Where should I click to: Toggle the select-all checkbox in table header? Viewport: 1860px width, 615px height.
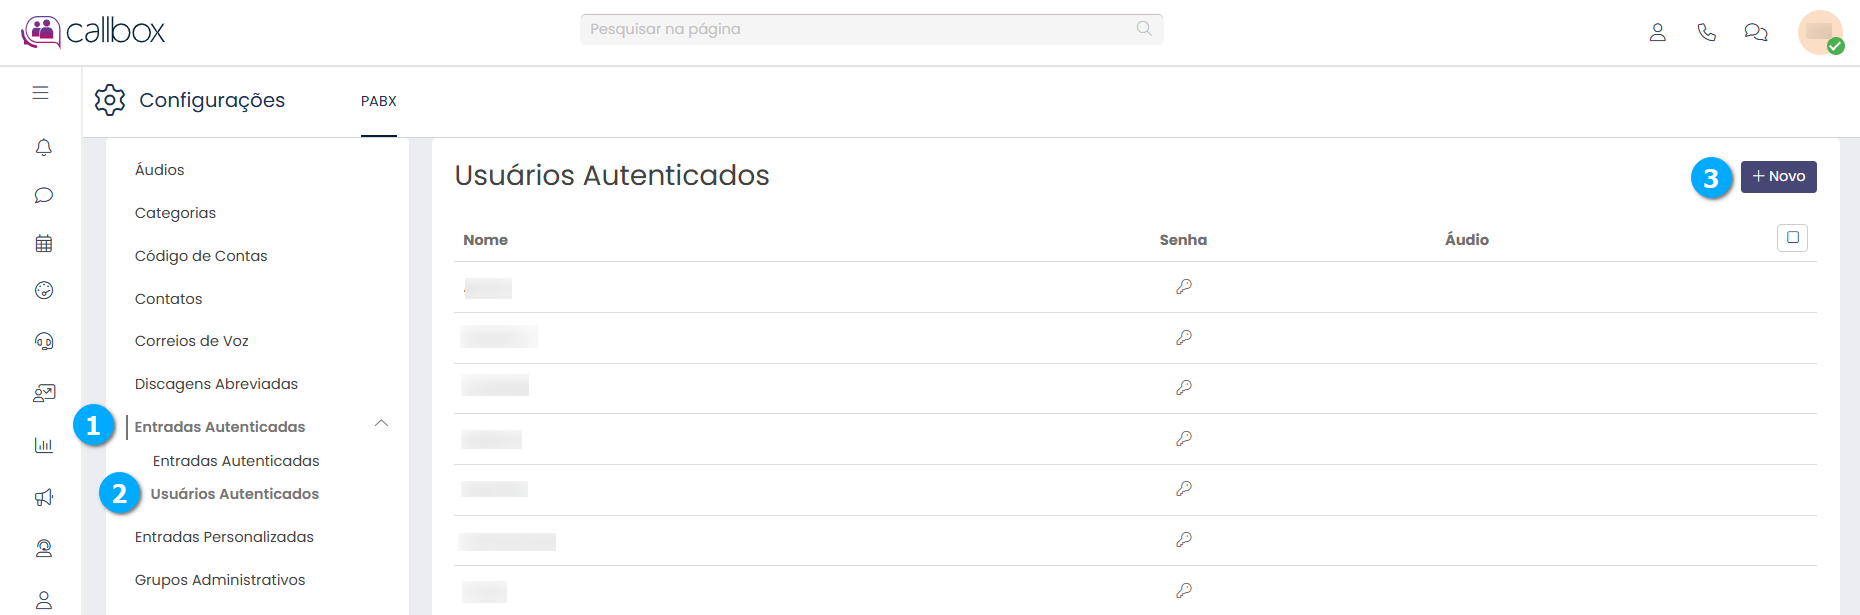(1792, 238)
